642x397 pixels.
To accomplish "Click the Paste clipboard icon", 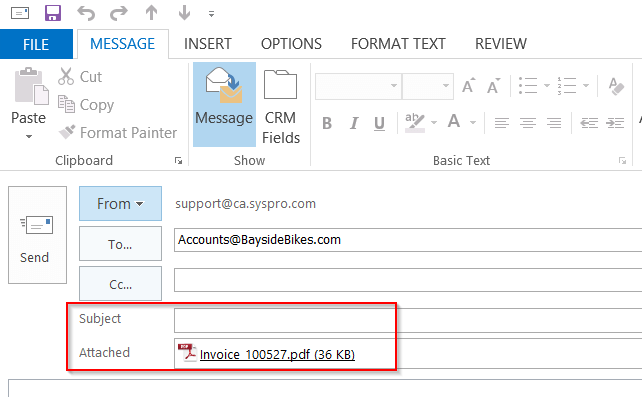I will [x=31, y=86].
